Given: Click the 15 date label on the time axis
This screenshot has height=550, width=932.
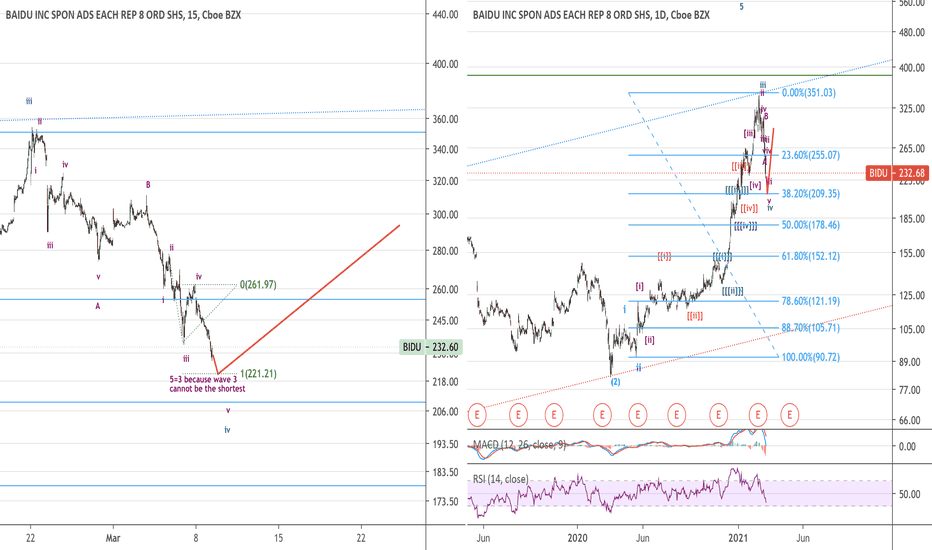Looking at the screenshot, I should [278, 538].
